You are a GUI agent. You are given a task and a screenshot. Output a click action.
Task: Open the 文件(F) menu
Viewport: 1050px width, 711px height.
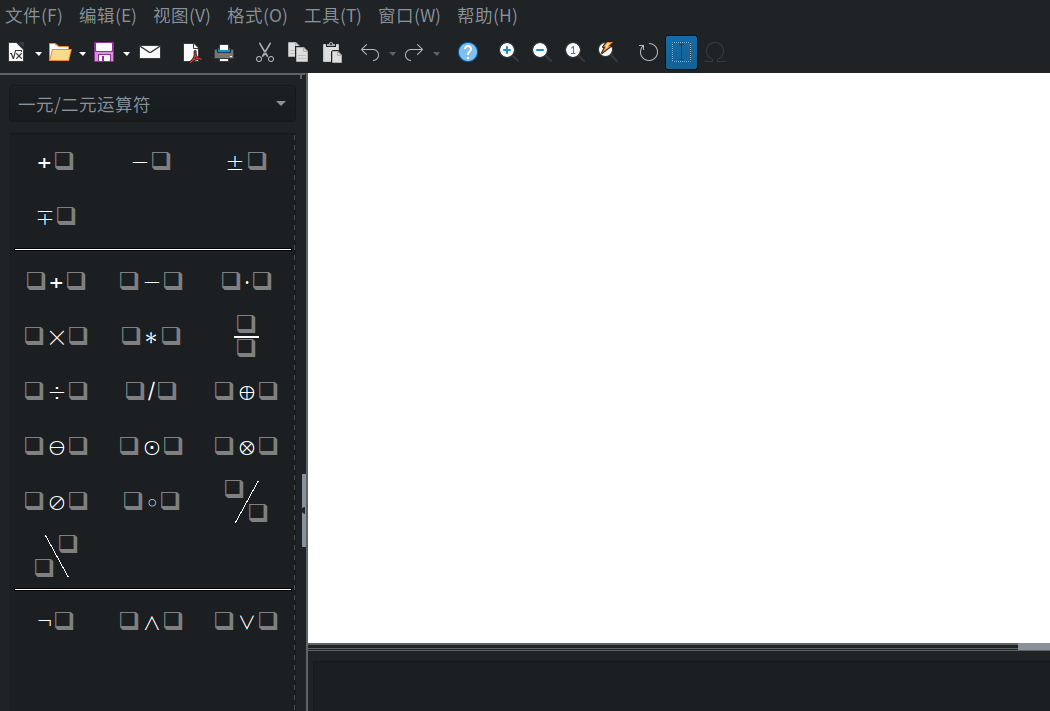[33, 16]
